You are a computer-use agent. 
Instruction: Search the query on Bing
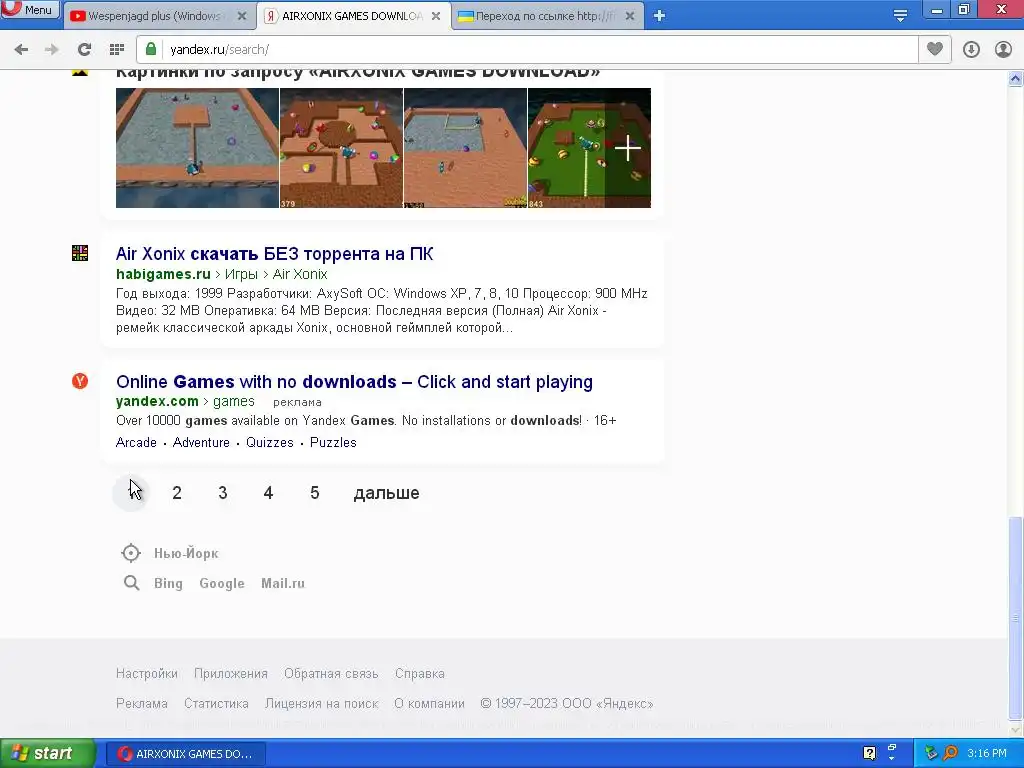click(x=168, y=583)
